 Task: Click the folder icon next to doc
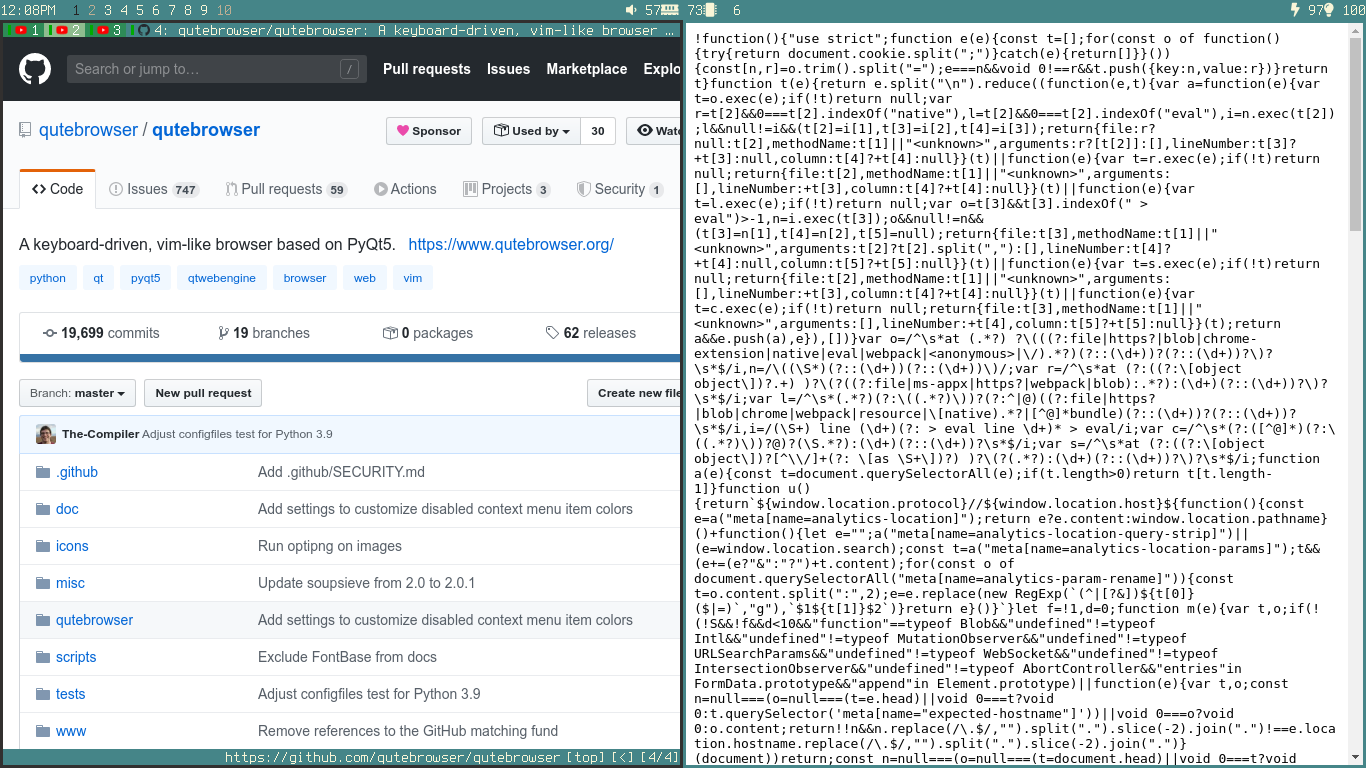(42, 509)
